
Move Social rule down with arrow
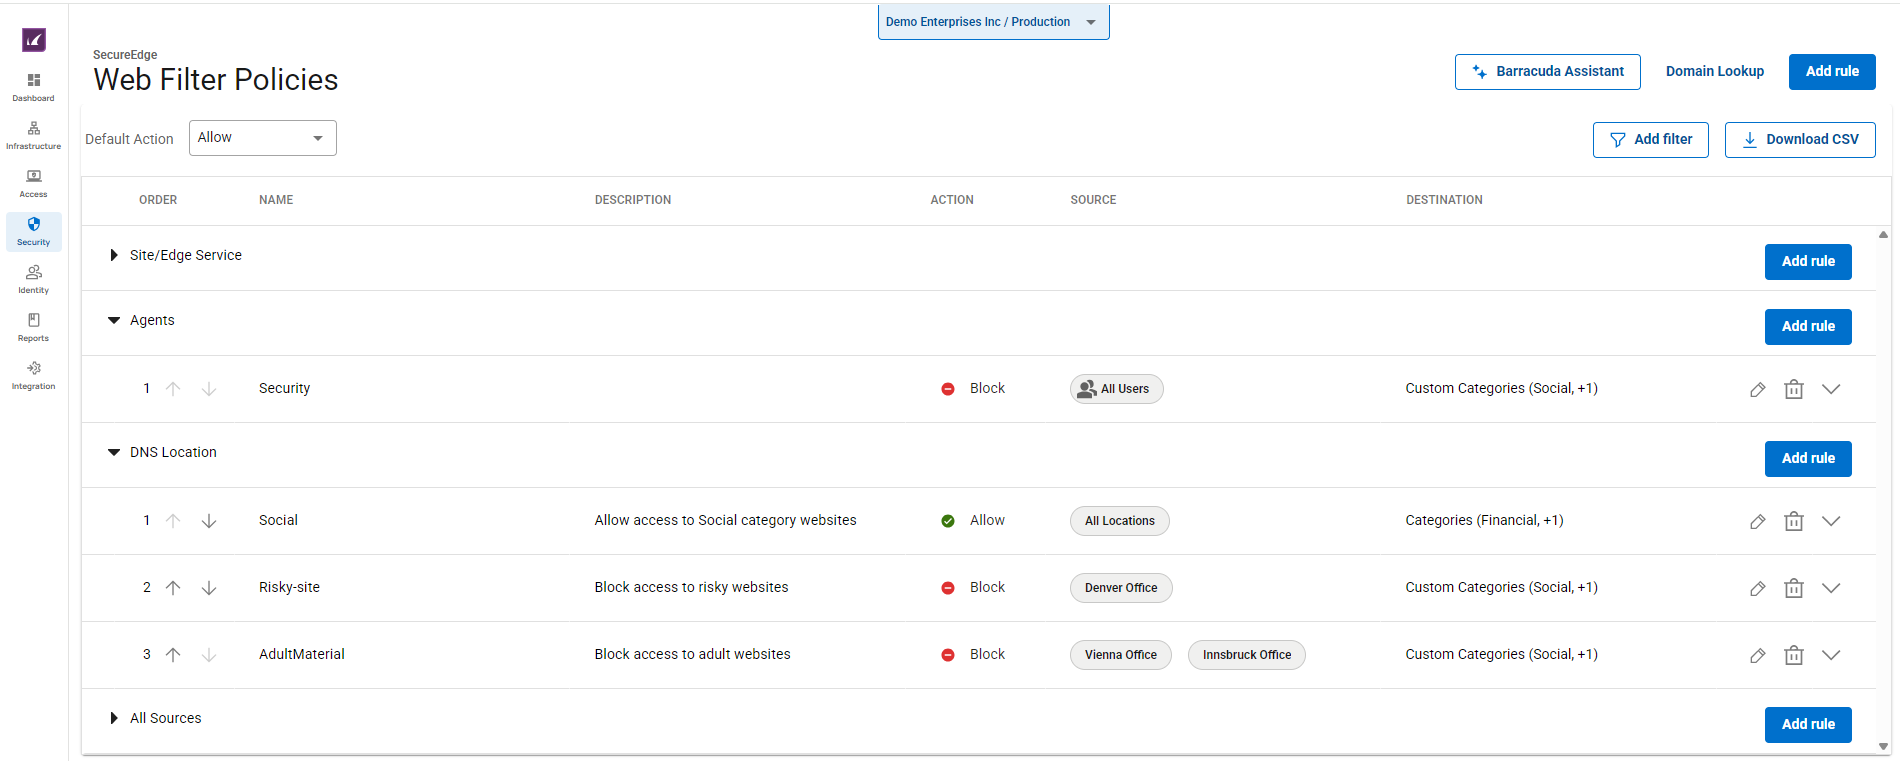(209, 521)
